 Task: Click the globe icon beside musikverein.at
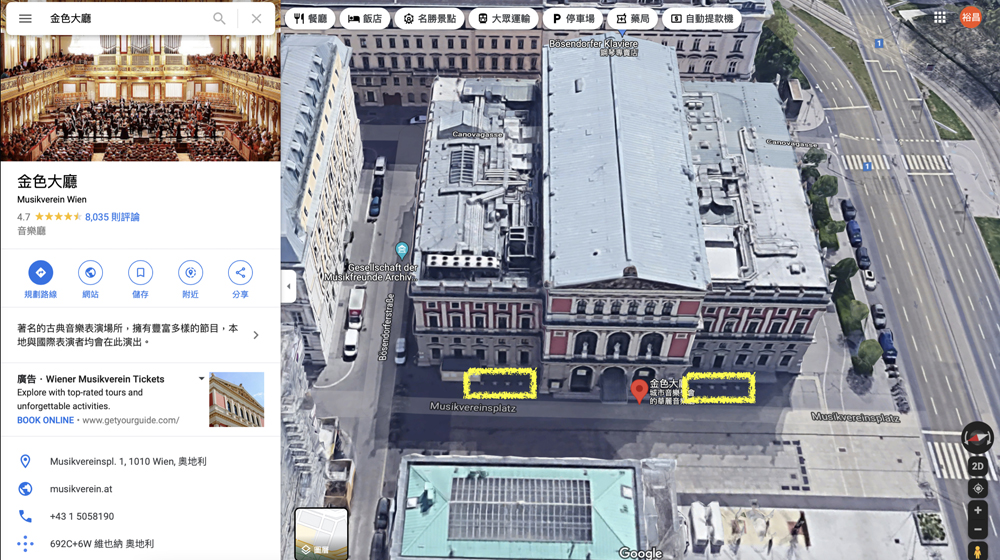pyautogui.click(x=25, y=489)
